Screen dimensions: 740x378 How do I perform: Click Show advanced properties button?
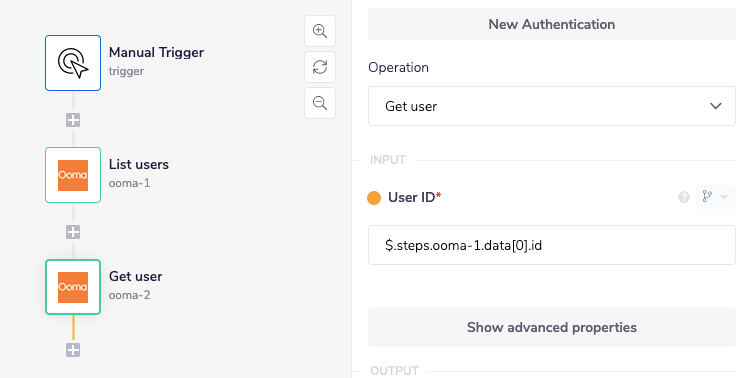552,327
